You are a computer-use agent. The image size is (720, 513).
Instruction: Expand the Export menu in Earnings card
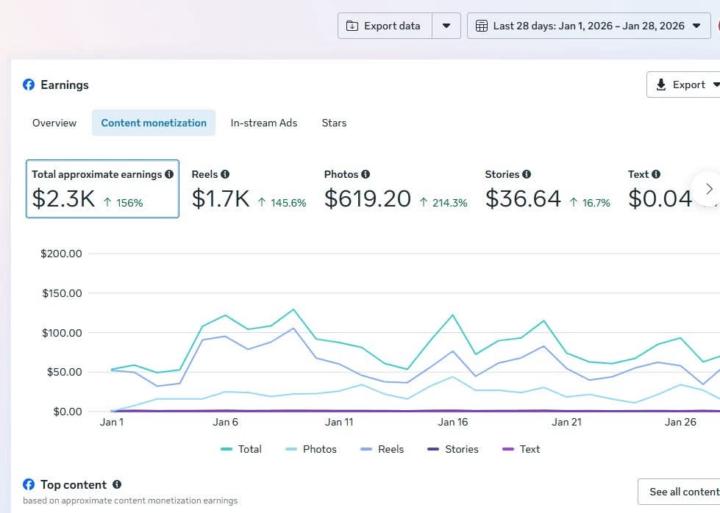[688, 85]
